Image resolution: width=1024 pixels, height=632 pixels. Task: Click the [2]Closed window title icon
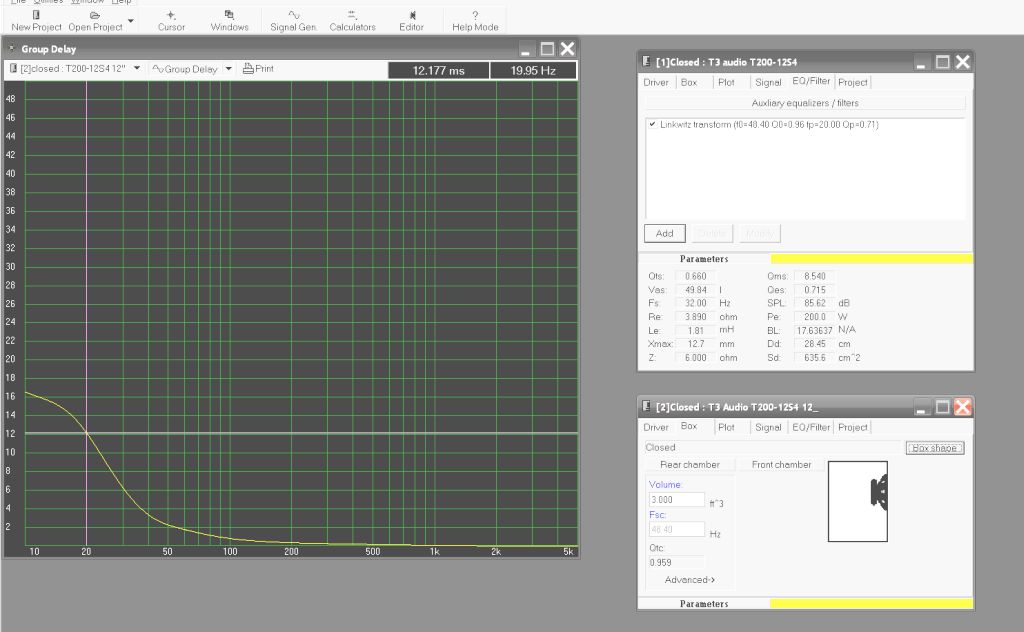tap(647, 406)
